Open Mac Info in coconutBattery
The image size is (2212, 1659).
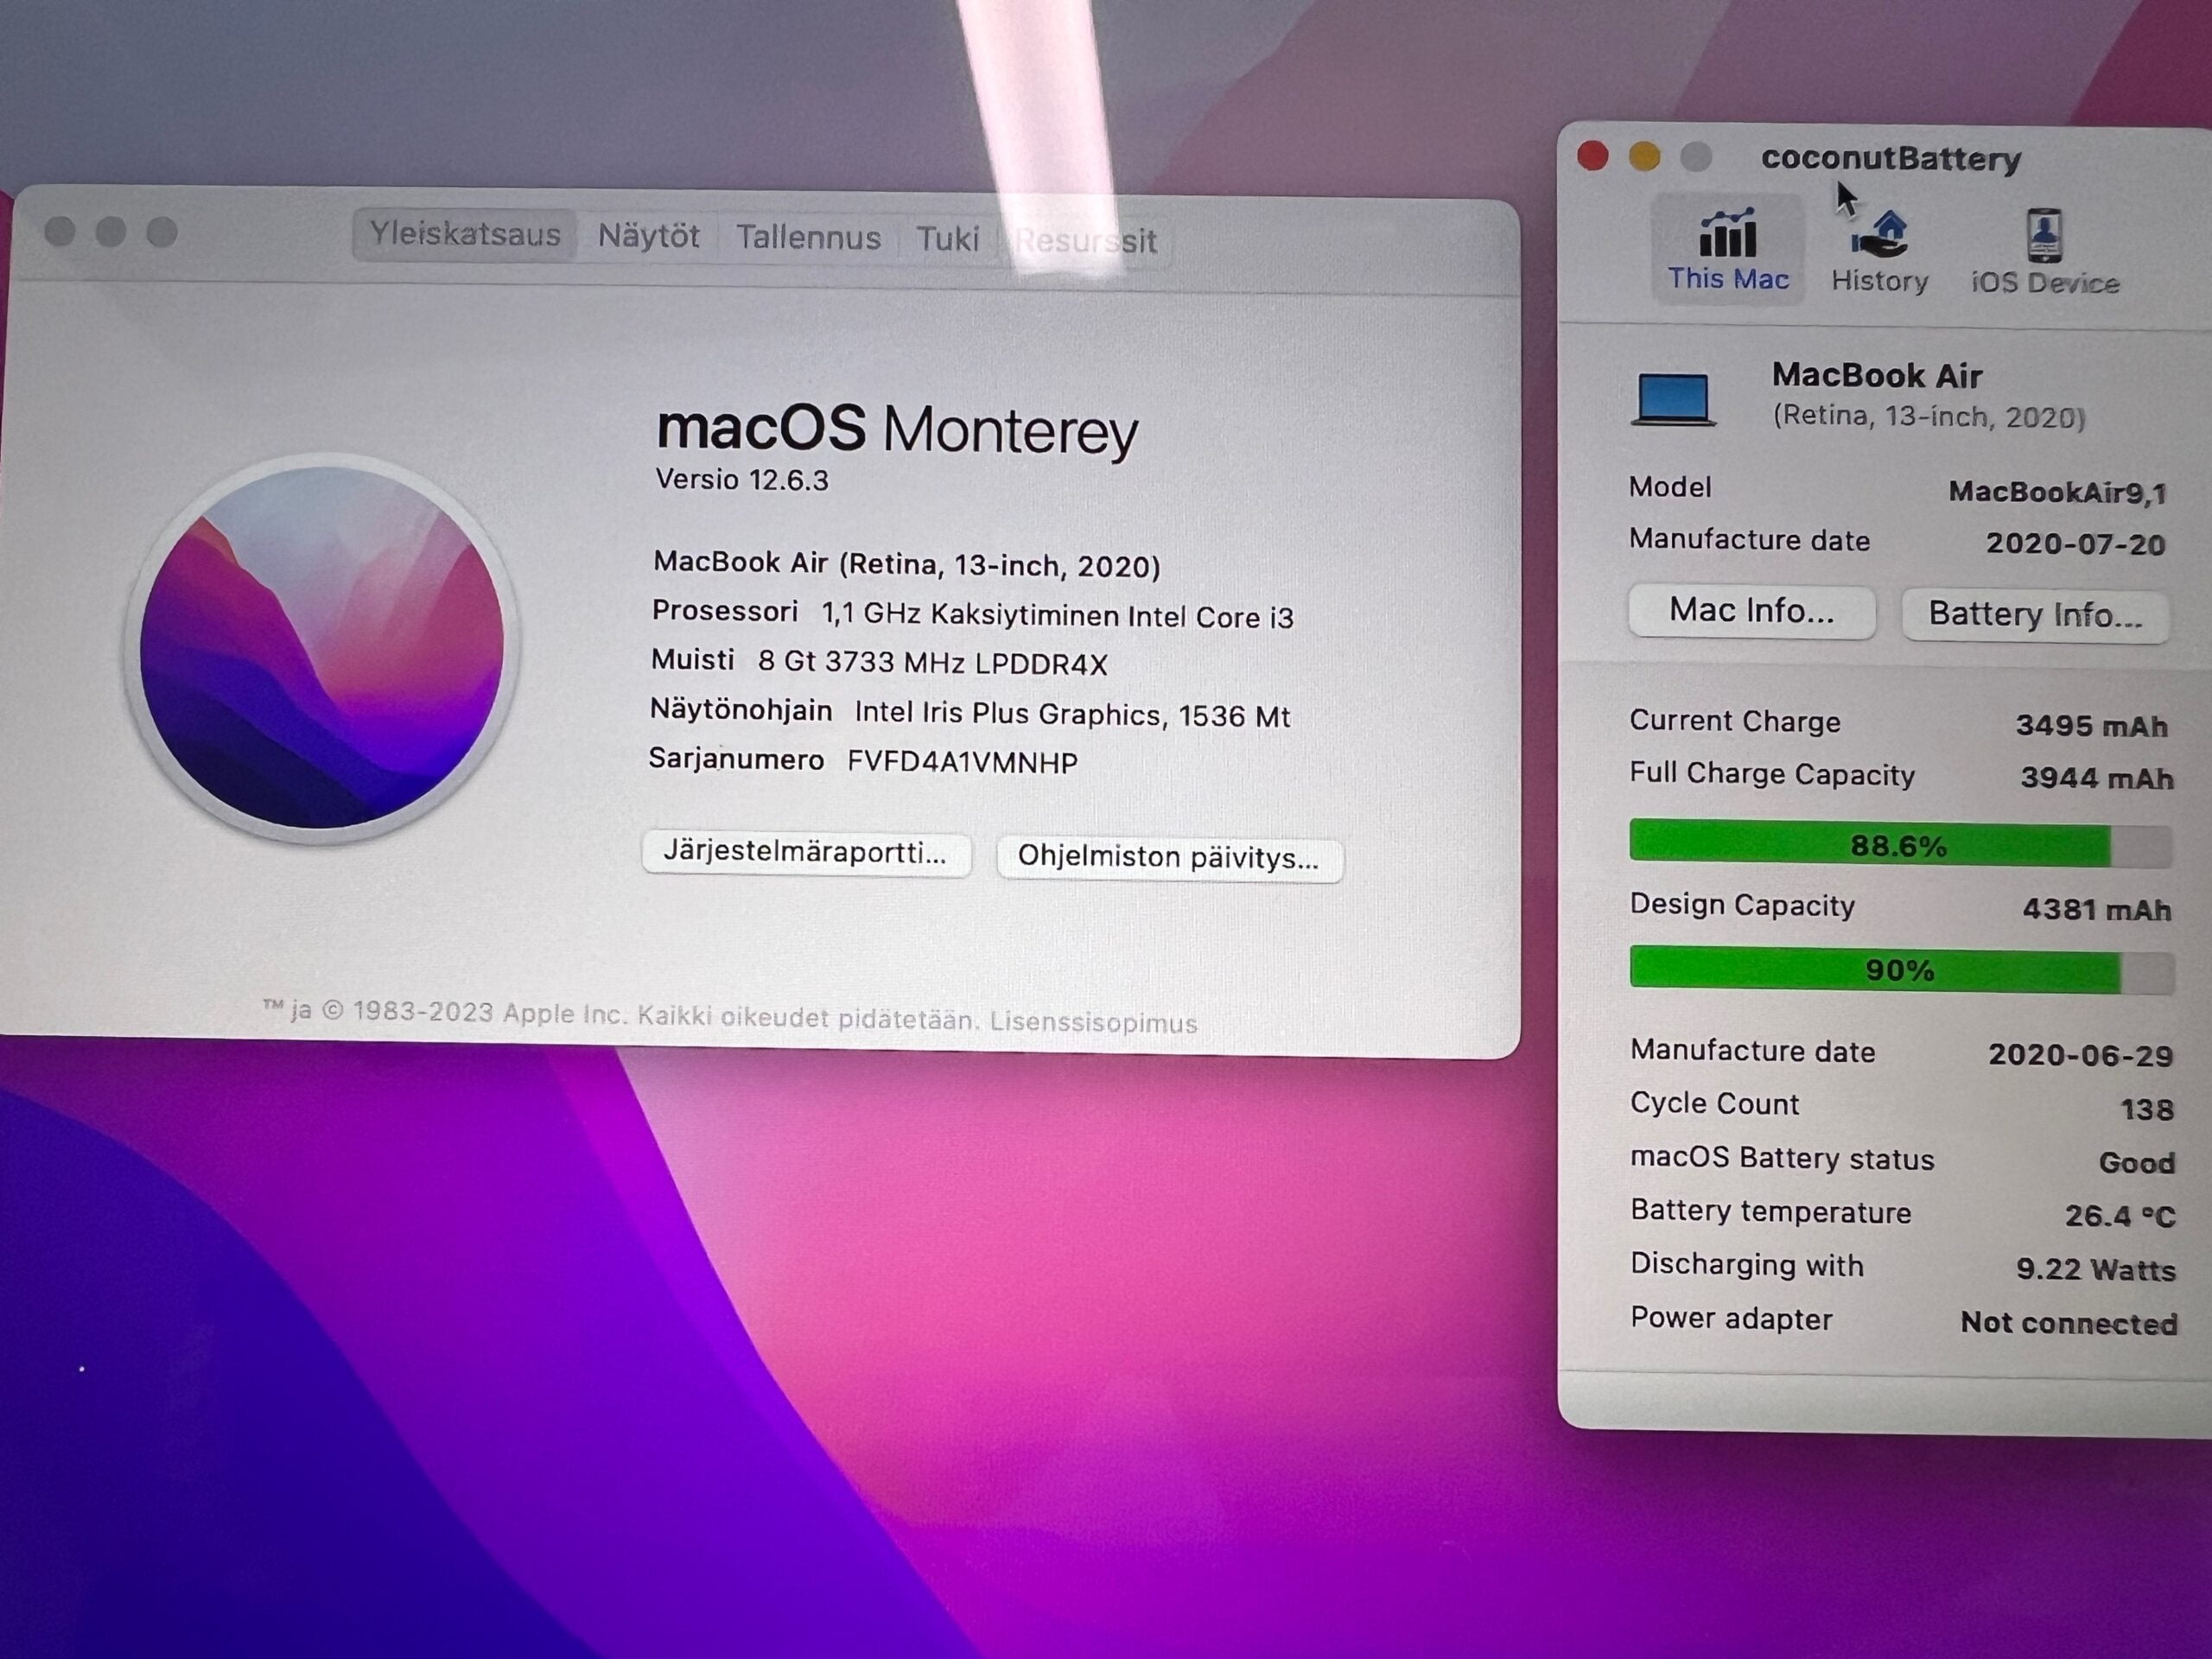click(x=1751, y=610)
